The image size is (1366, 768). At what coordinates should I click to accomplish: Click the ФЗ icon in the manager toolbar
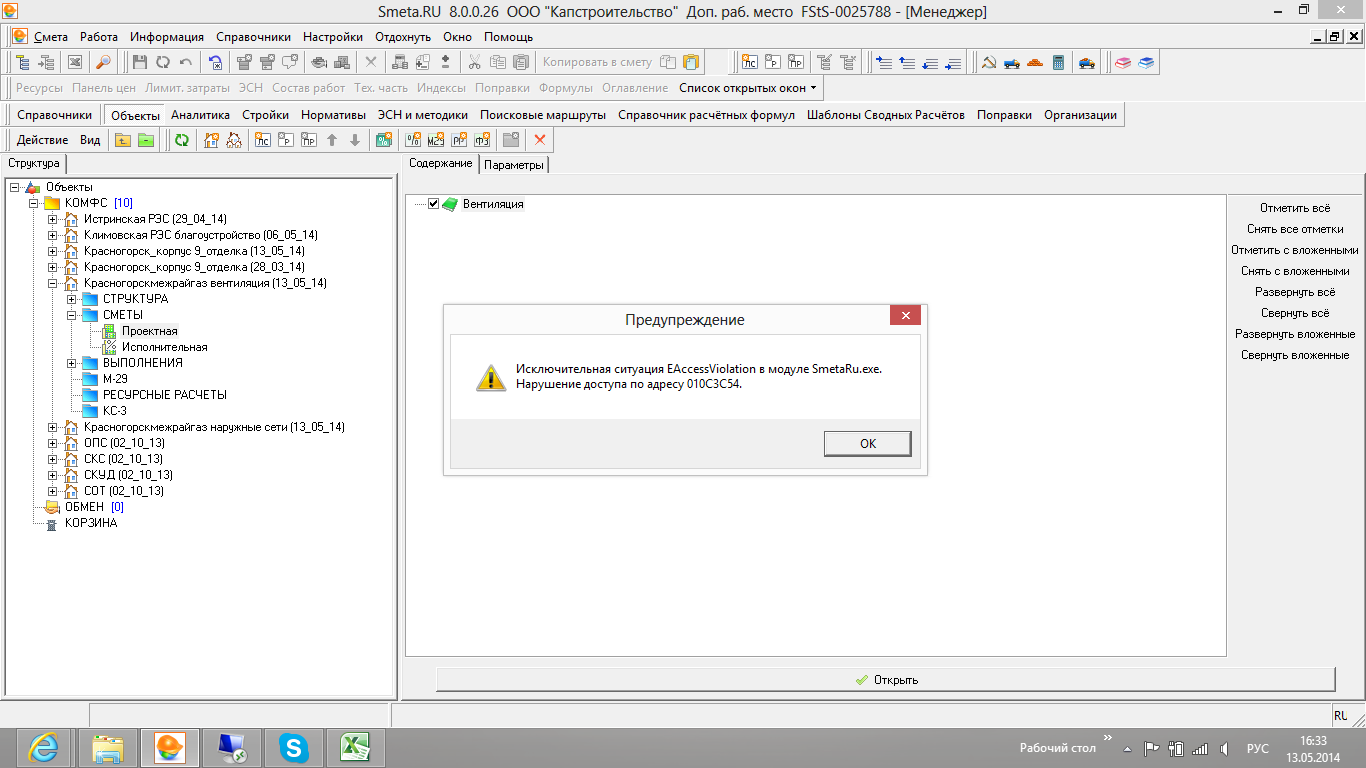point(483,140)
